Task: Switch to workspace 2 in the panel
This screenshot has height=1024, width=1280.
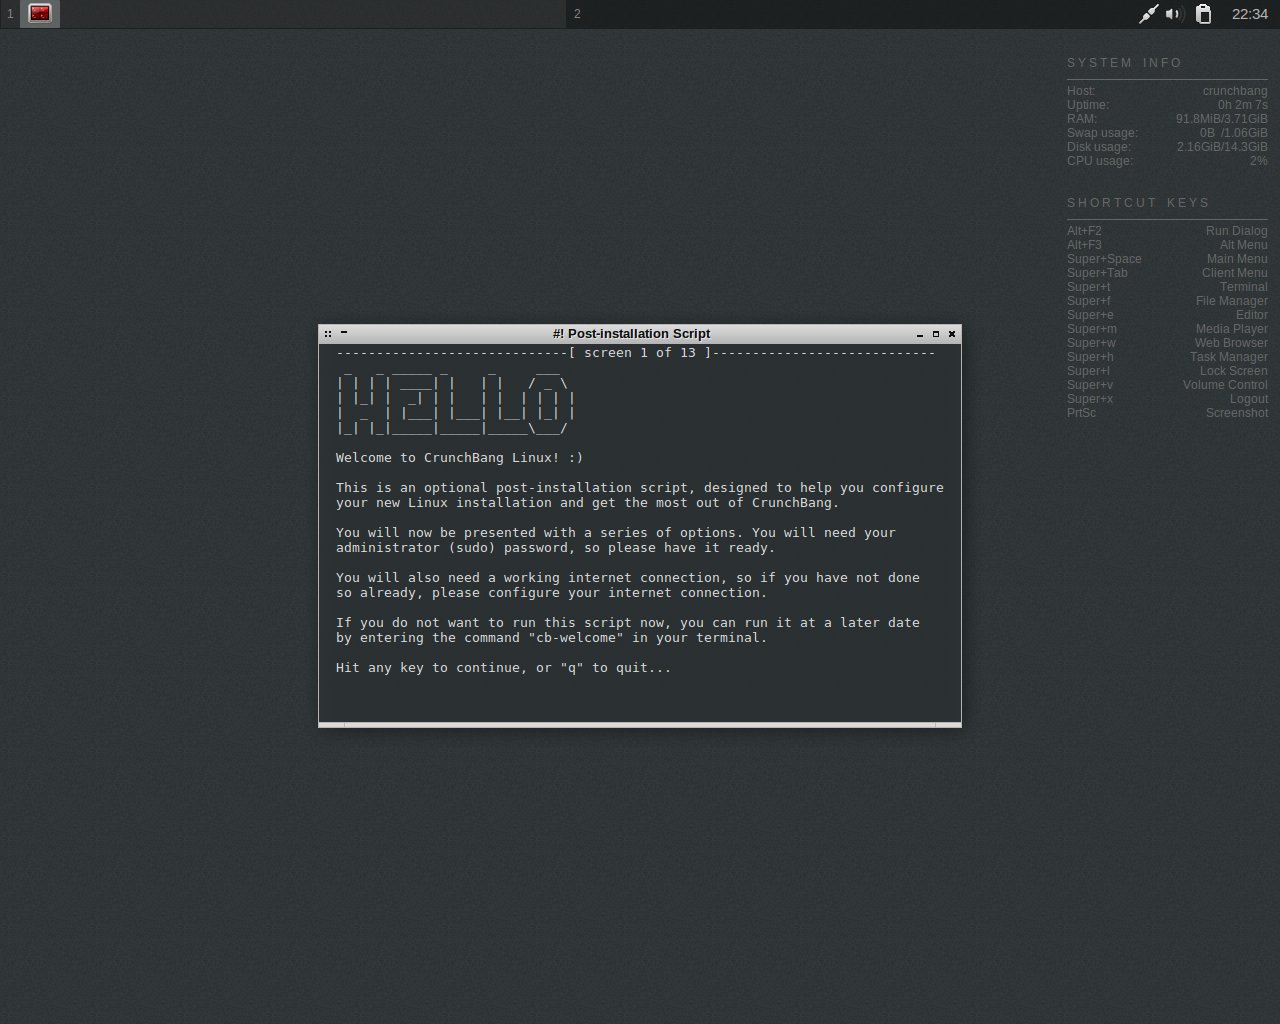Action: [x=577, y=14]
